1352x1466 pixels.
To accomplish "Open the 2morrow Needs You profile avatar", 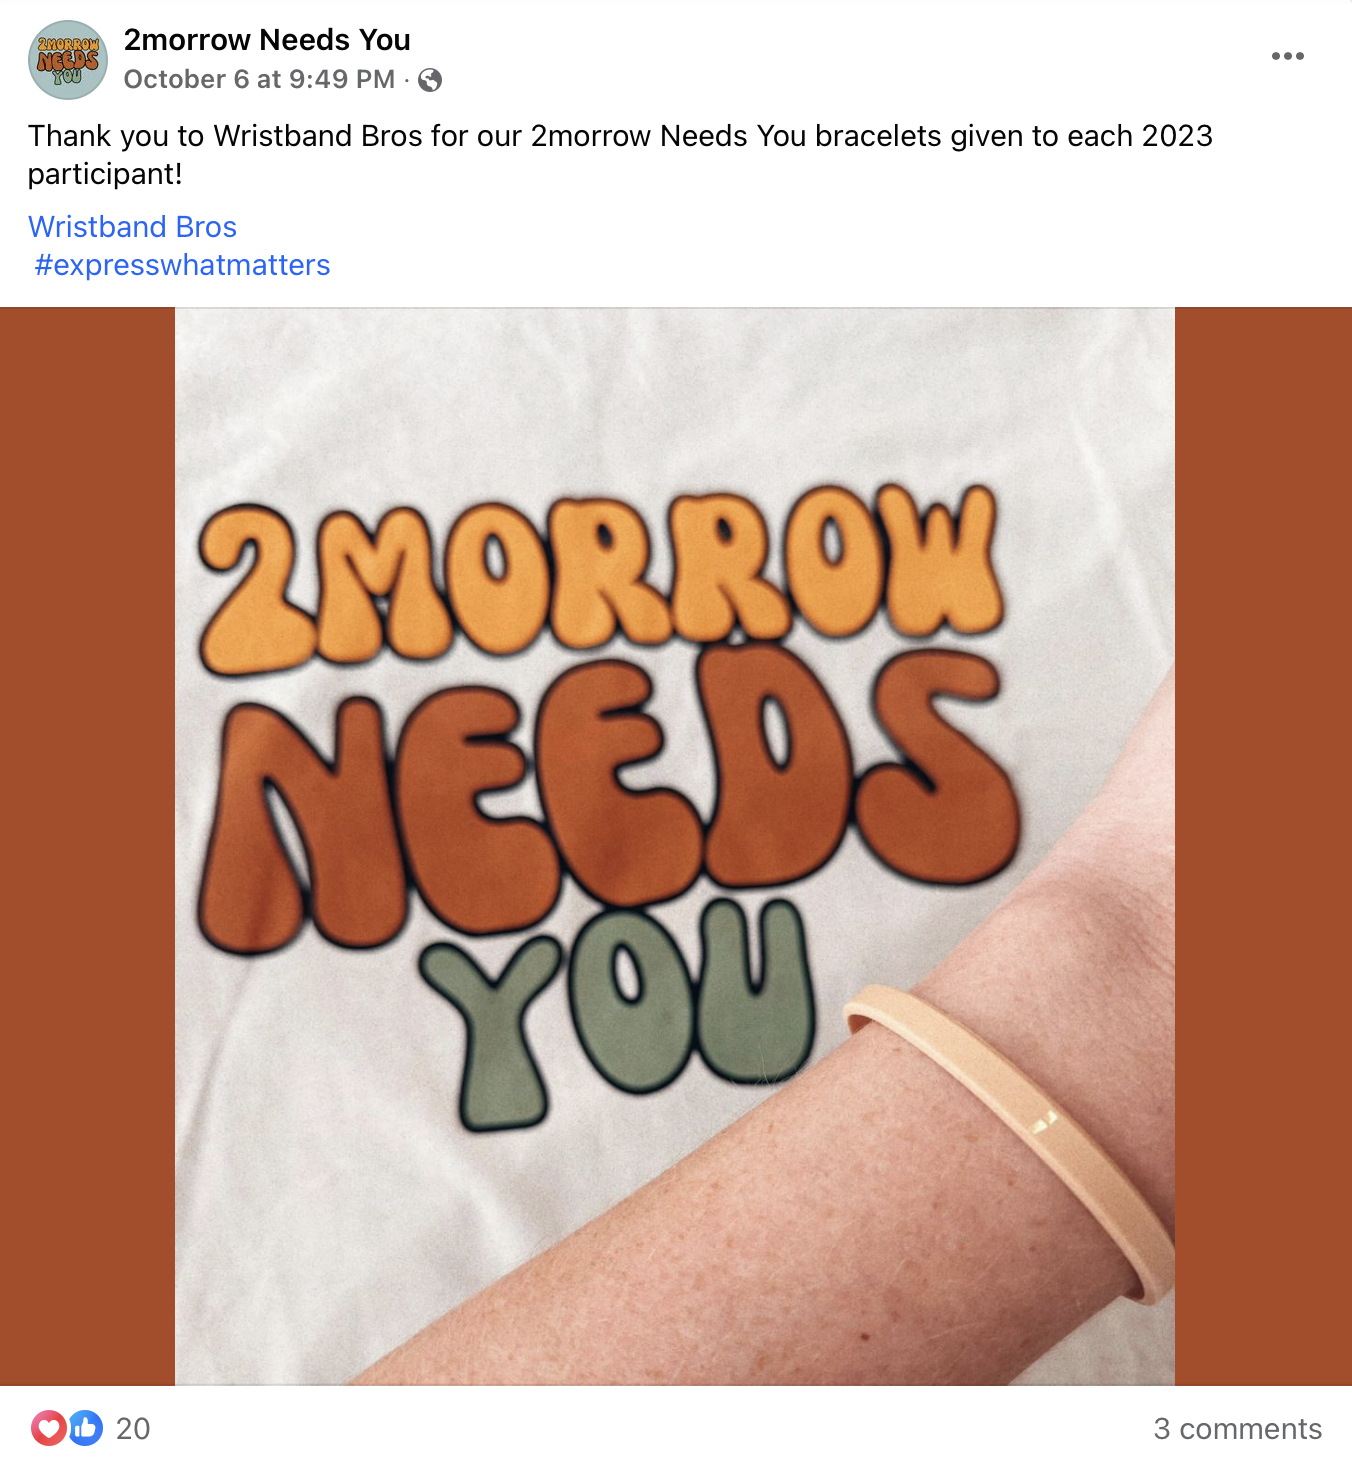I will 68,60.
